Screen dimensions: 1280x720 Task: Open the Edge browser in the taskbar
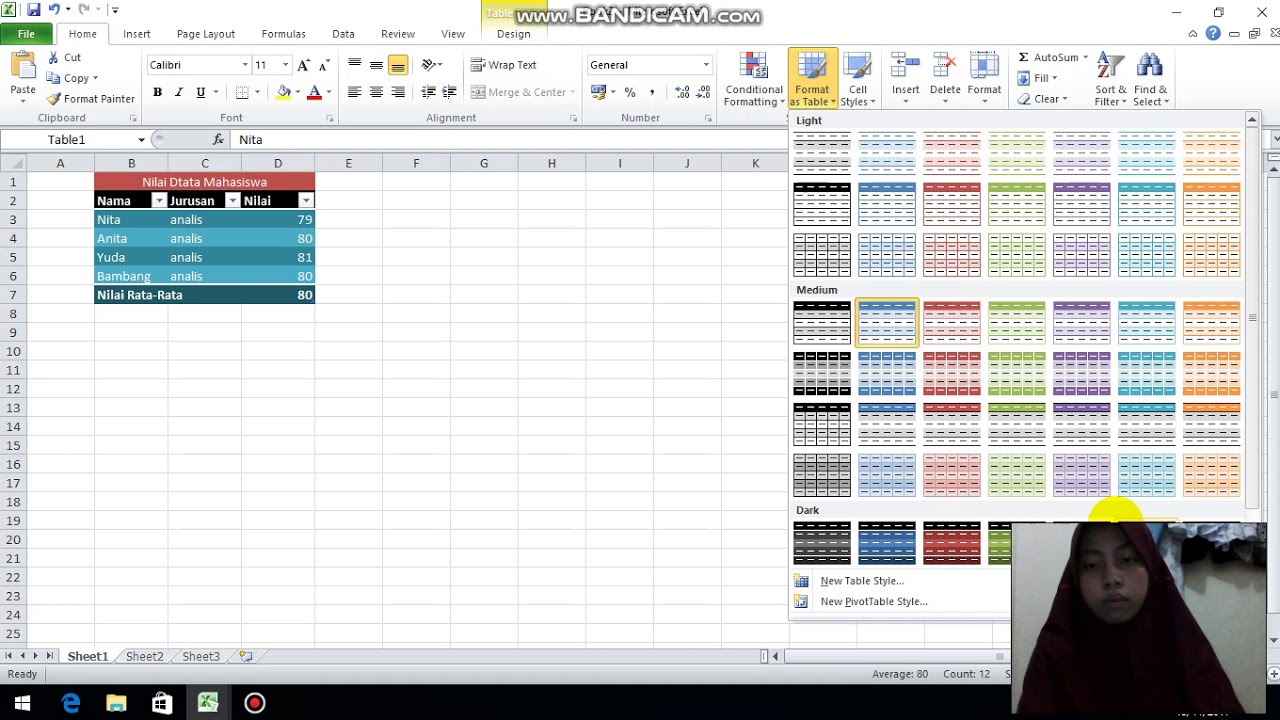(70, 703)
